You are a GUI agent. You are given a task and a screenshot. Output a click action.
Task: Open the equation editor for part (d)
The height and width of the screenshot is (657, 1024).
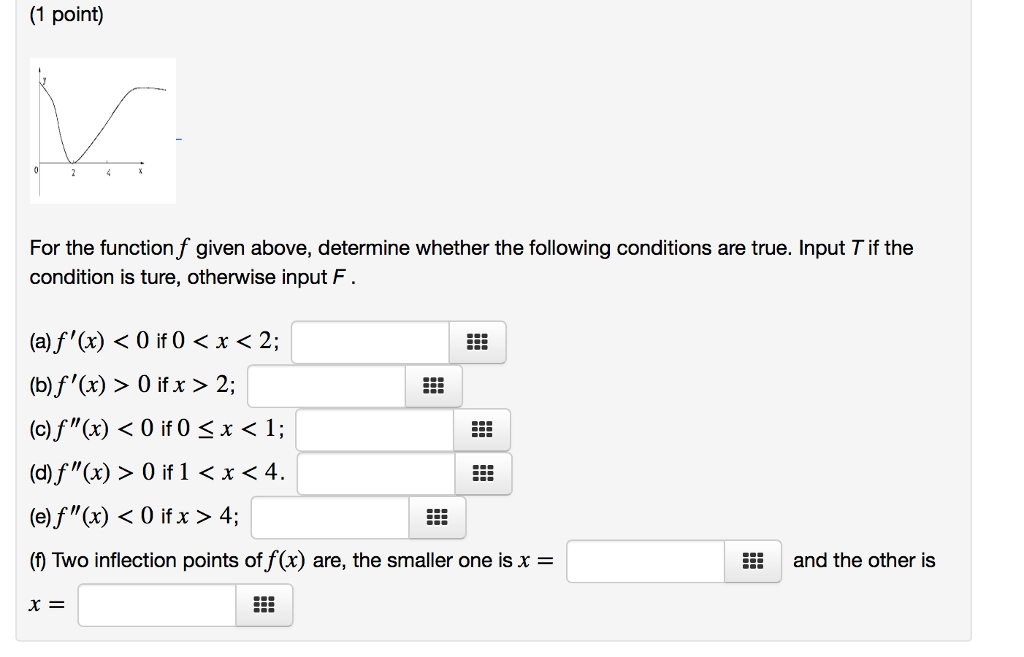(483, 473)
